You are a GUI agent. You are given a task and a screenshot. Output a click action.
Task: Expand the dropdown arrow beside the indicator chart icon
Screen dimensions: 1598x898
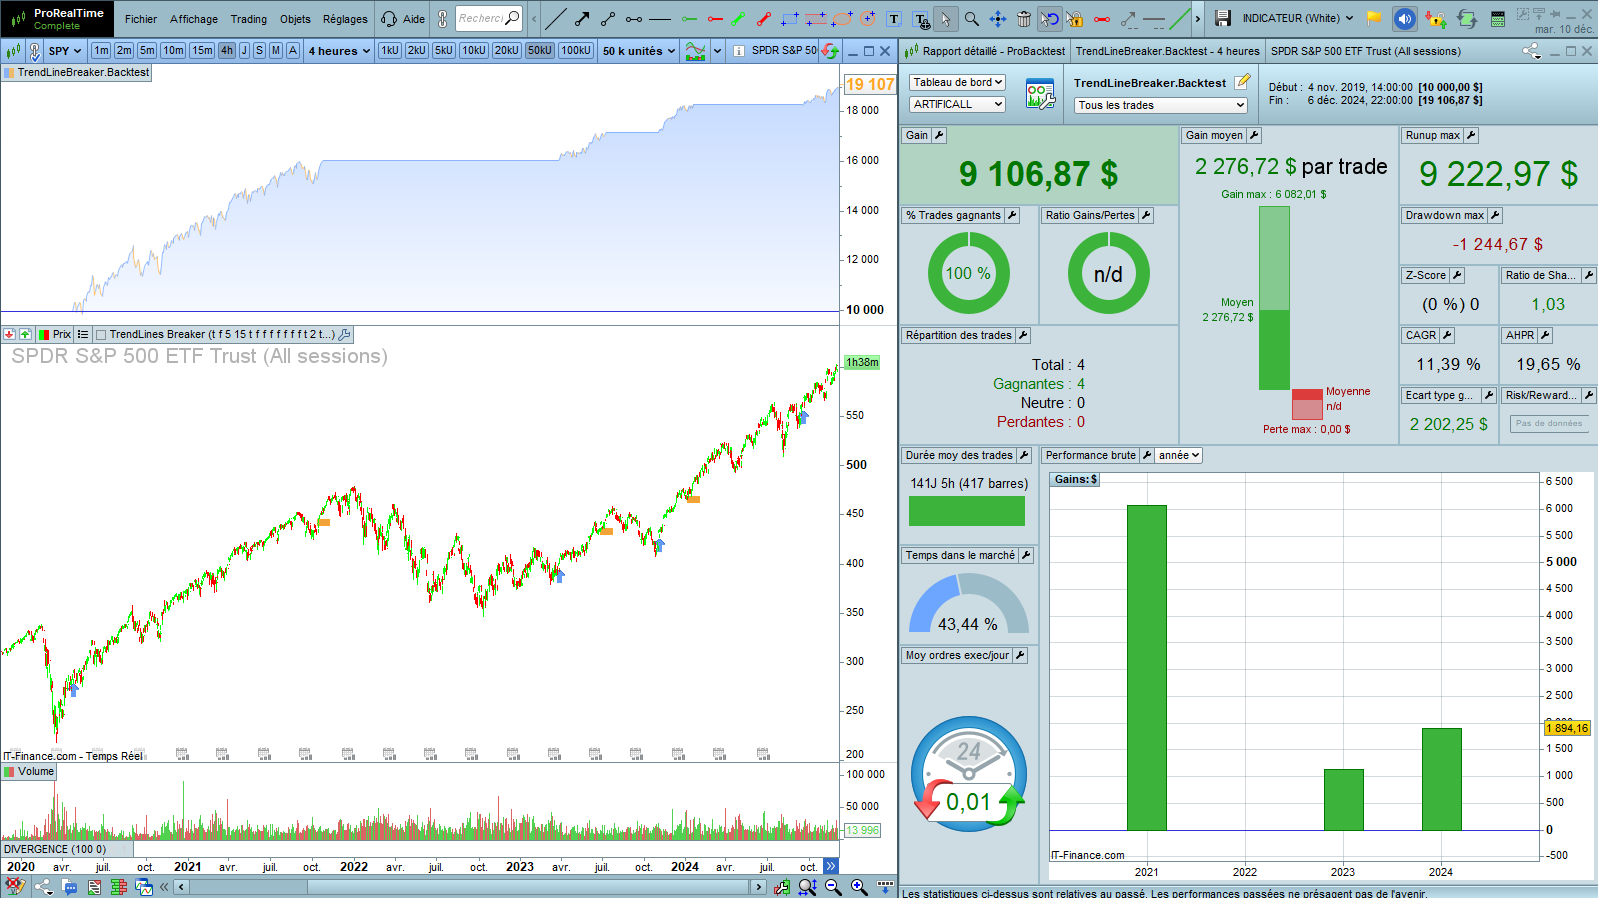pyautogui.click(x=717, y=51)
